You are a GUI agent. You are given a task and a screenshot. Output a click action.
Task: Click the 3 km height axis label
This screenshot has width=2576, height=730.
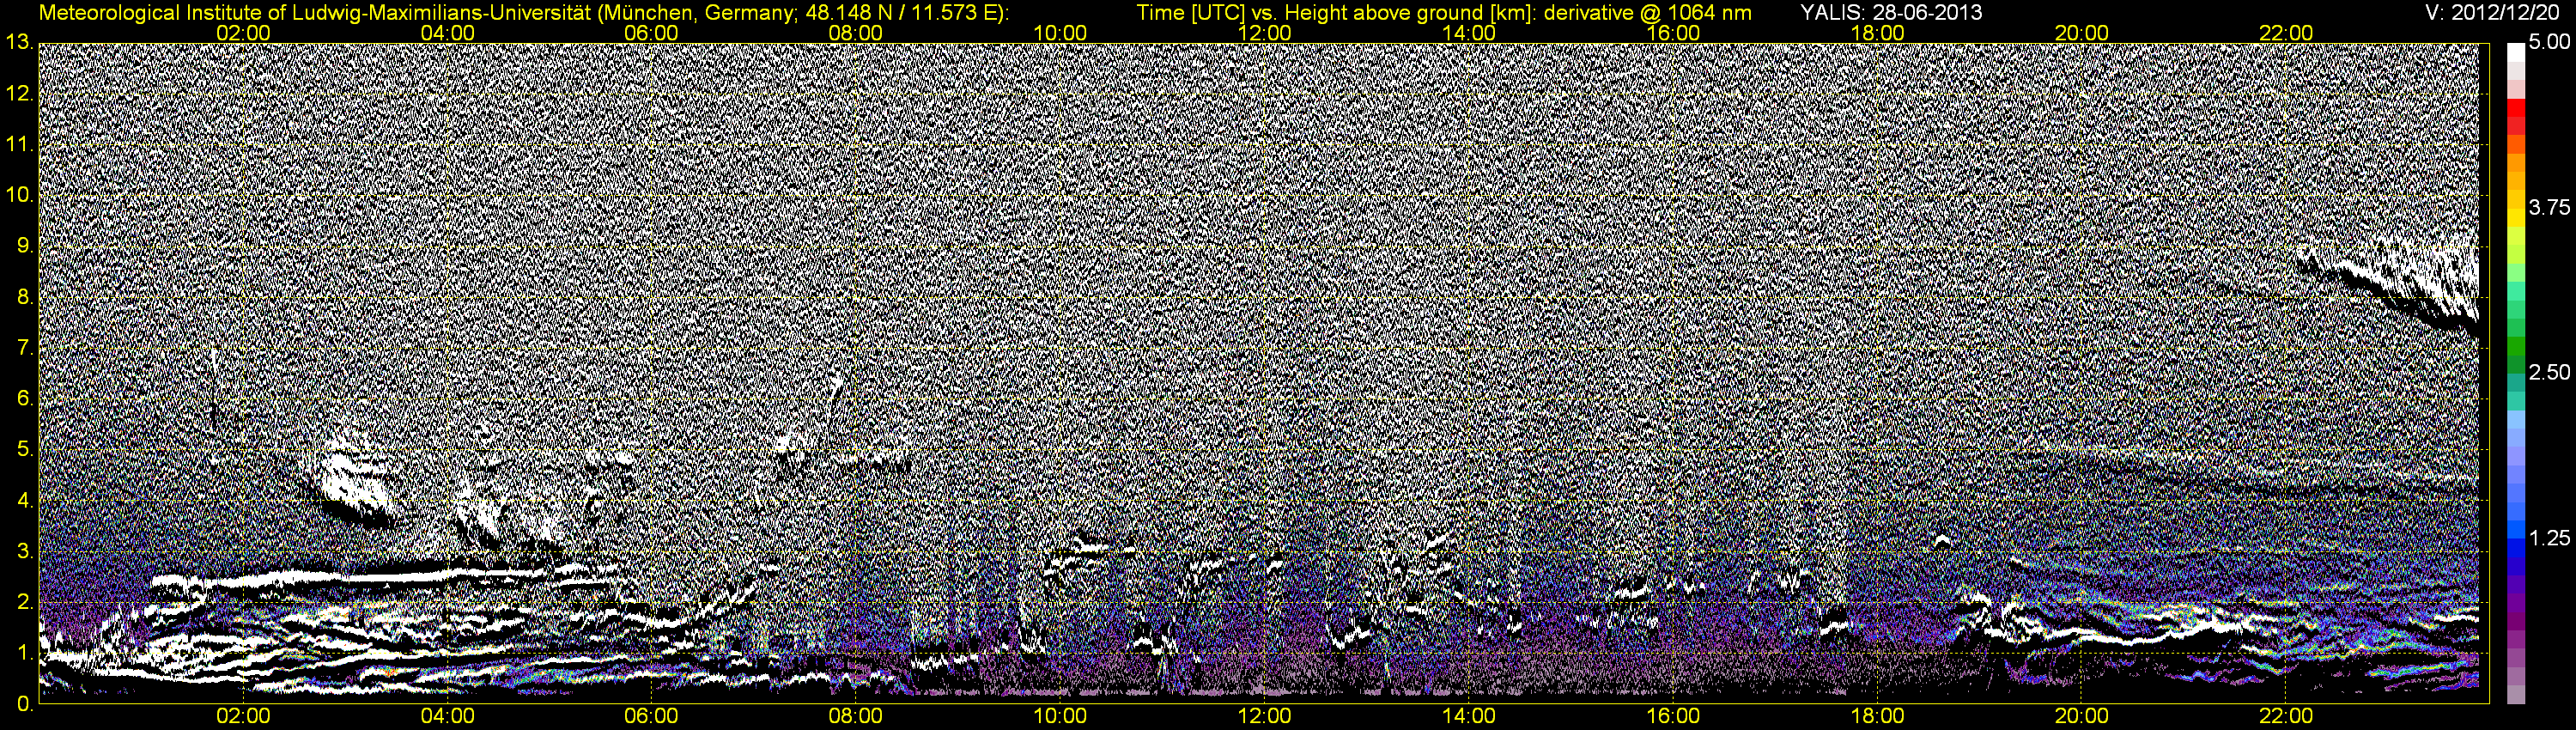(25, 551)
